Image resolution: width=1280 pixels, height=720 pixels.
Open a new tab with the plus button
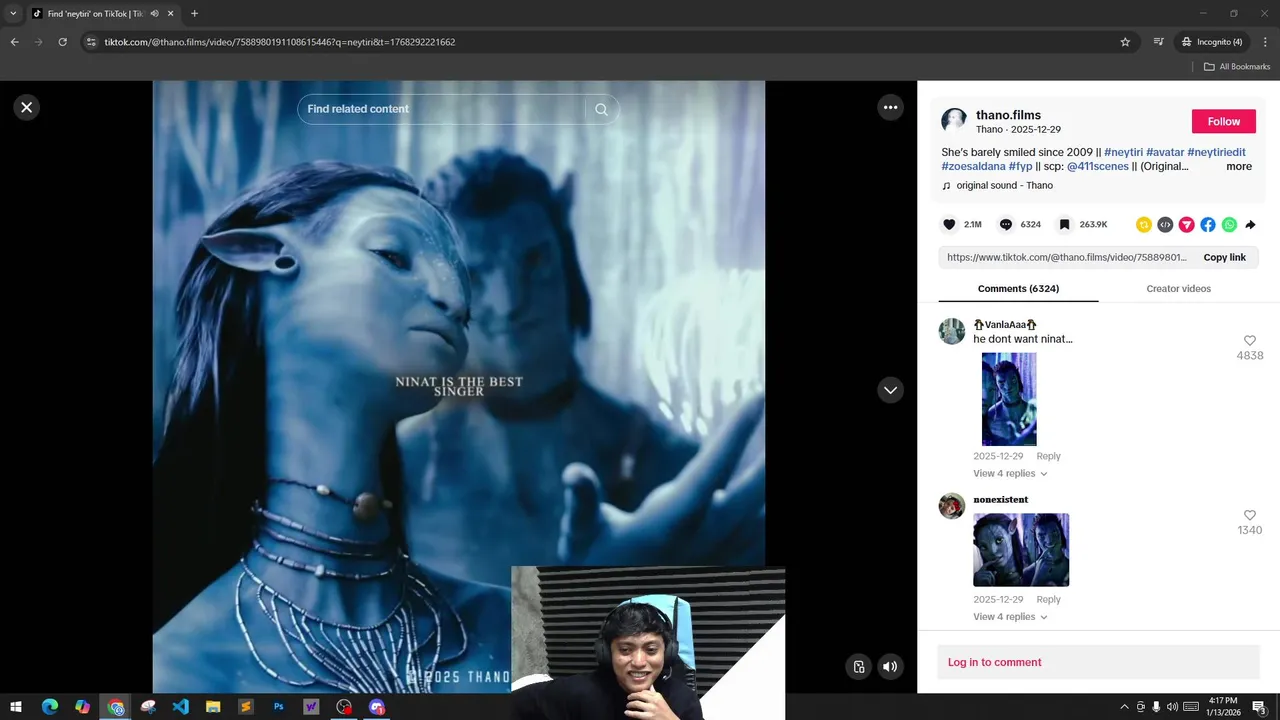coord(194,14)
